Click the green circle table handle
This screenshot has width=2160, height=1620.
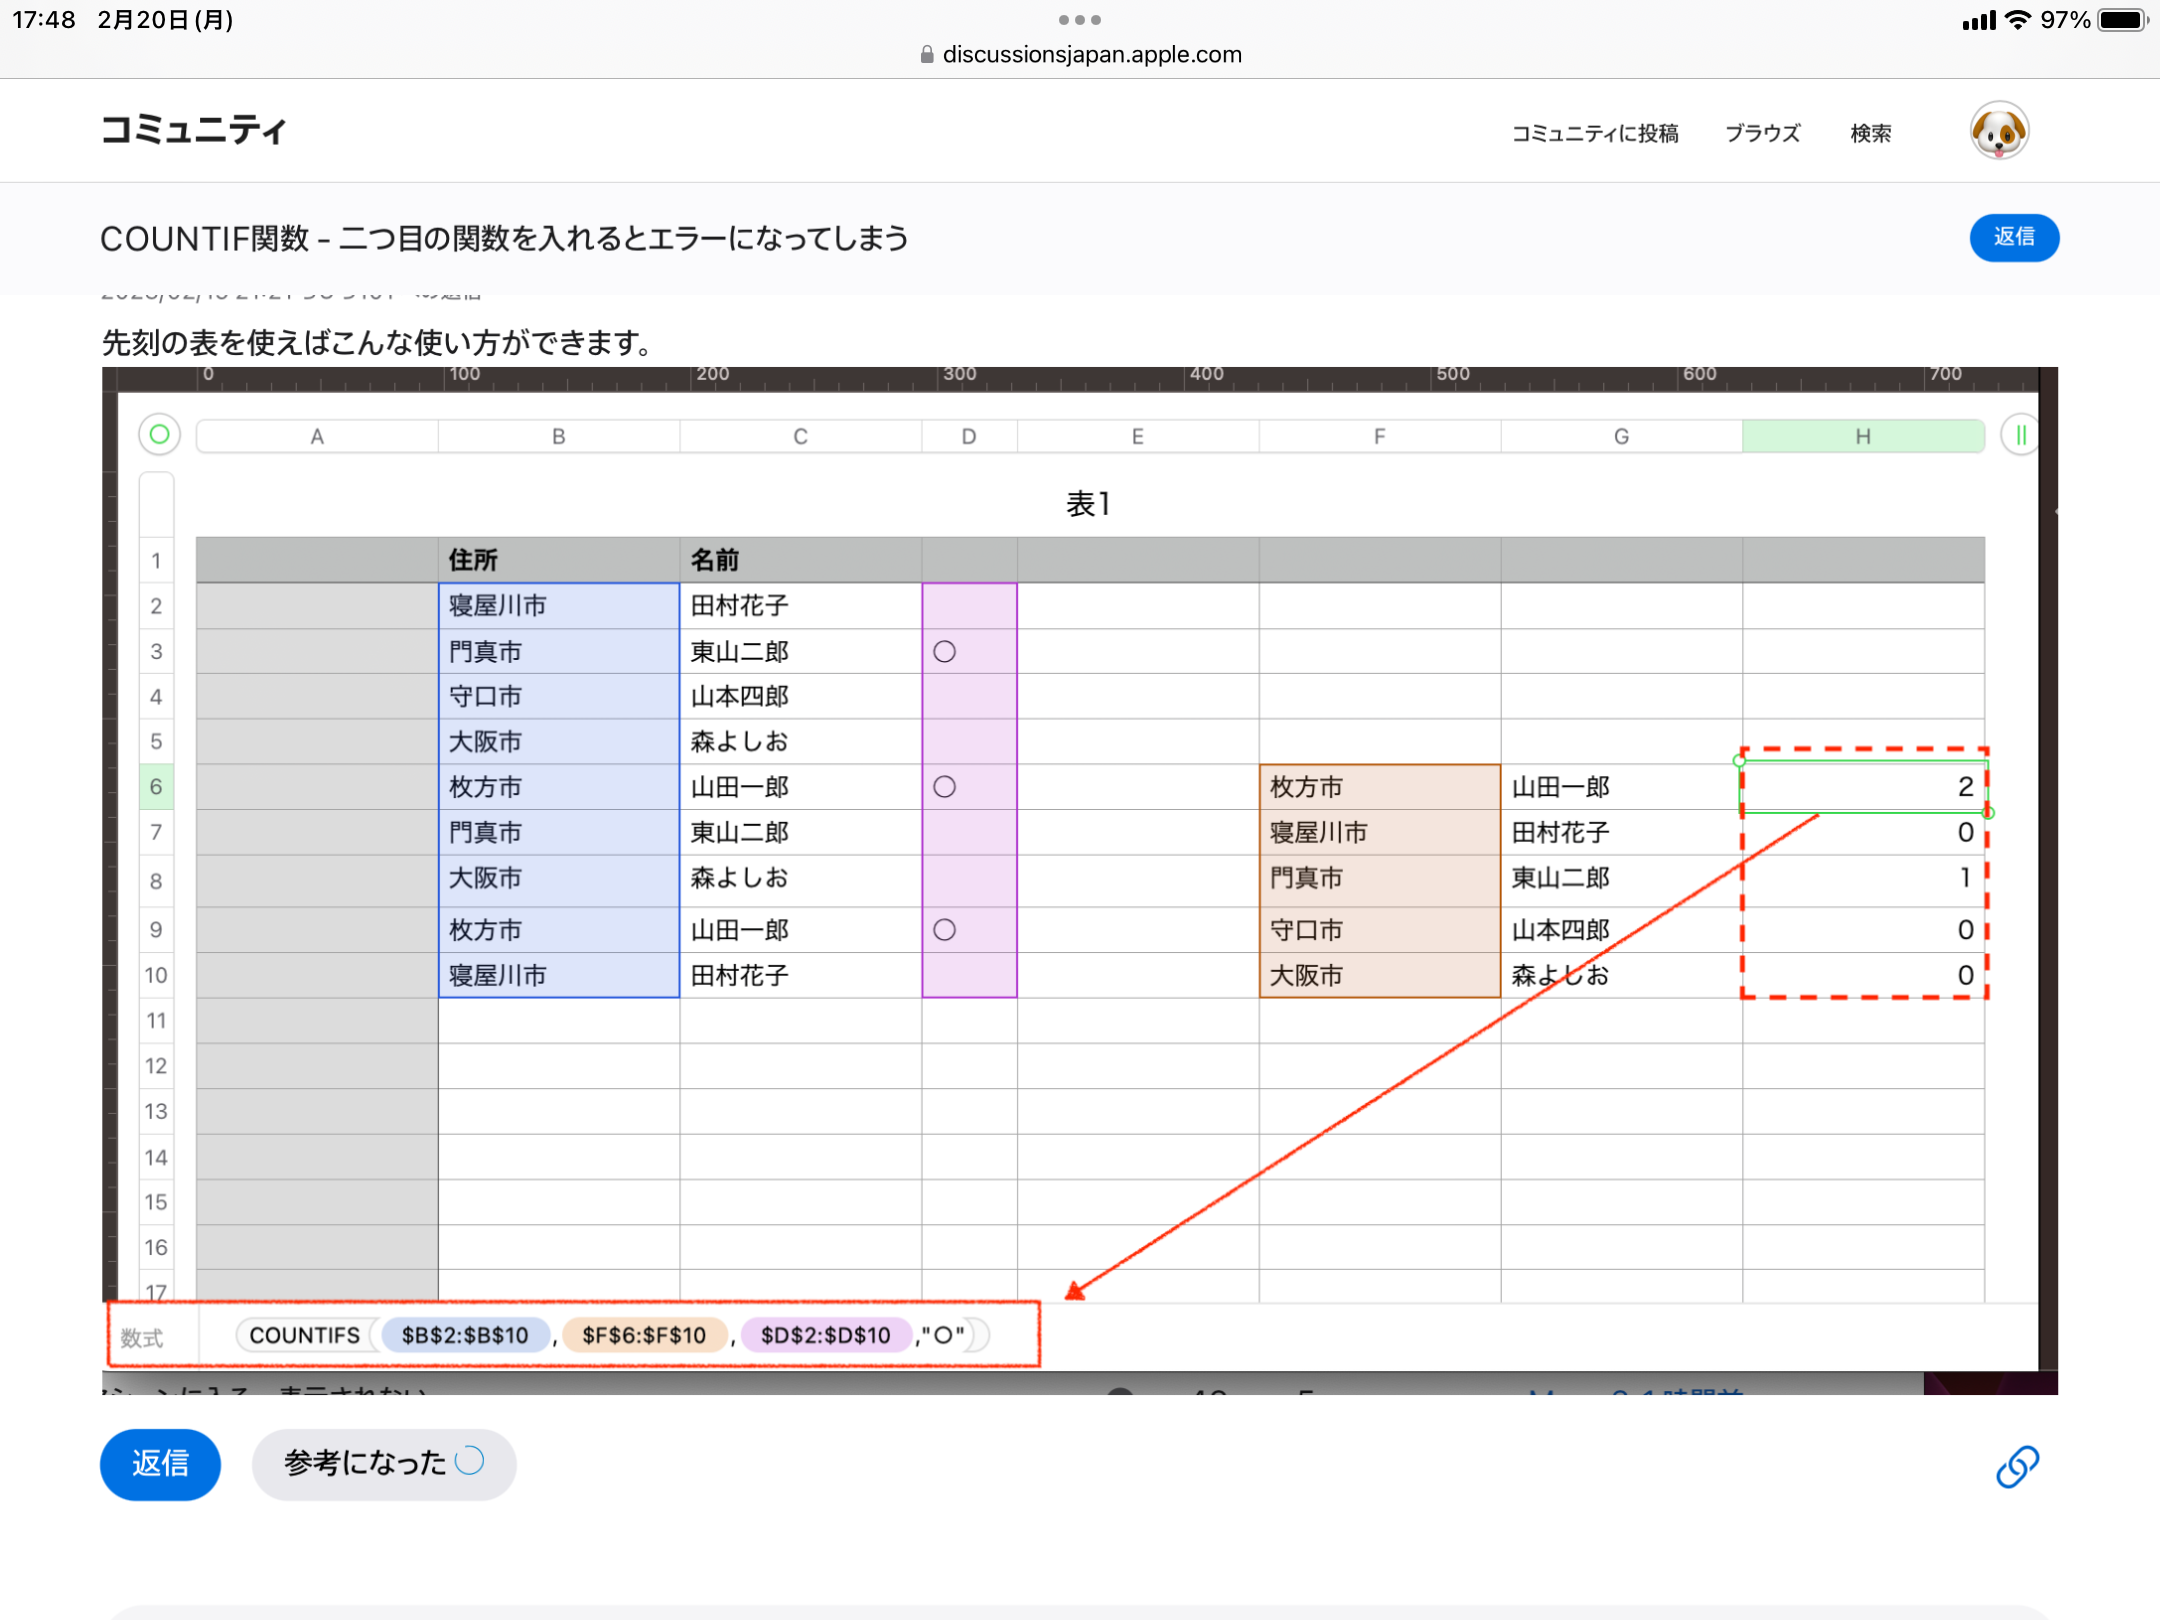(159, 435)
